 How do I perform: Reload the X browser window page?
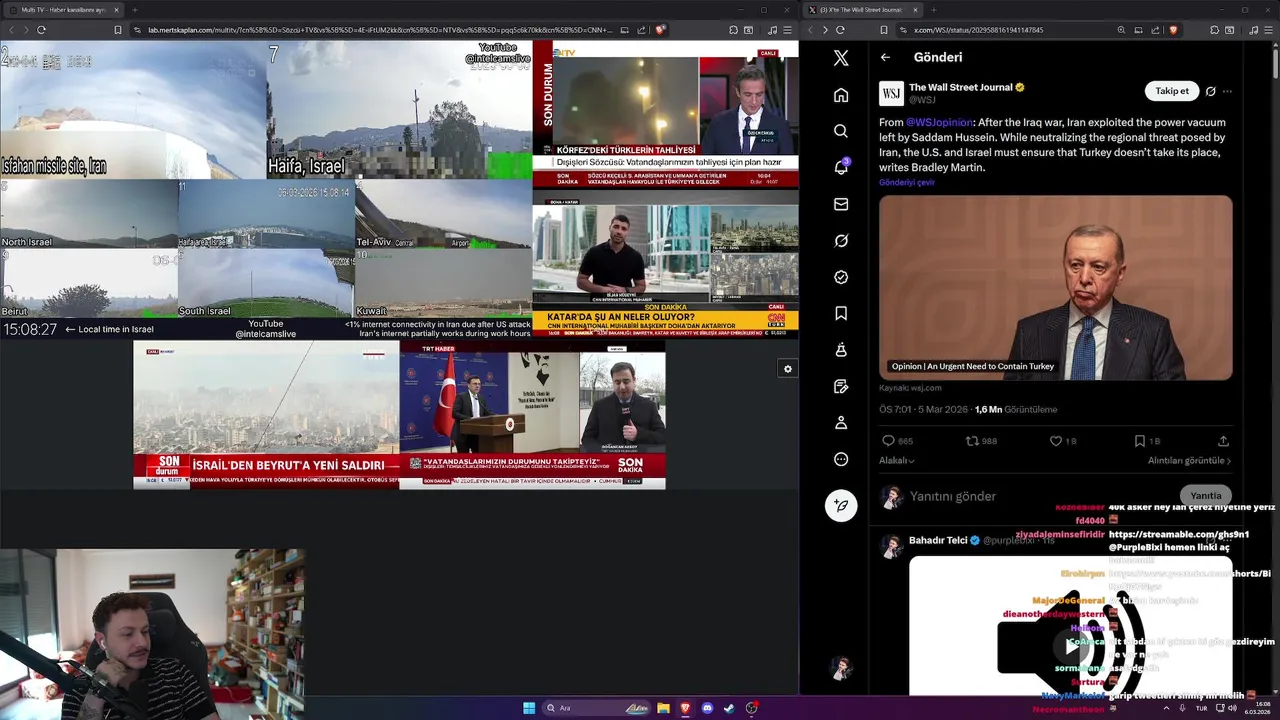tap(840, 30)
